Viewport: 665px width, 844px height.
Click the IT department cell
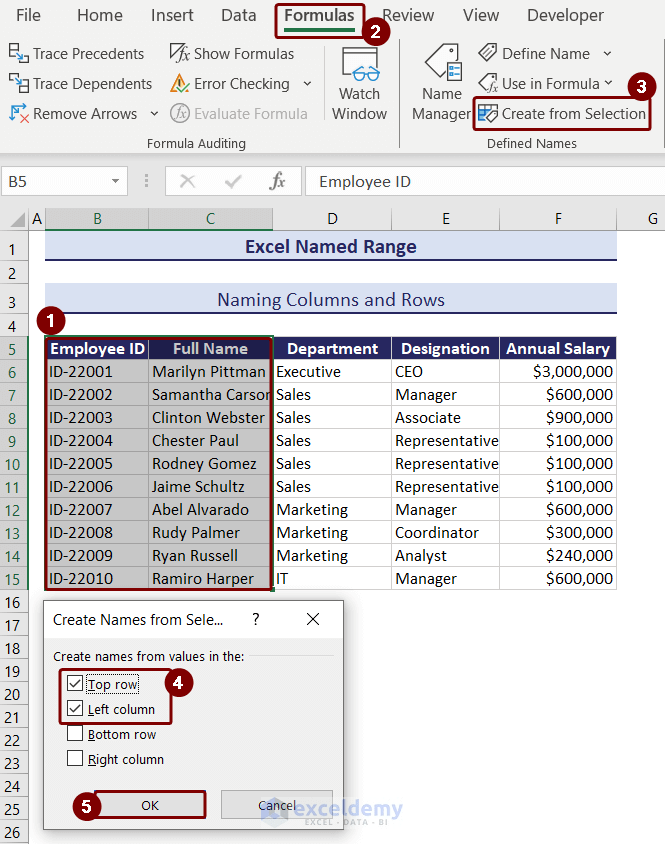[332, 579]
